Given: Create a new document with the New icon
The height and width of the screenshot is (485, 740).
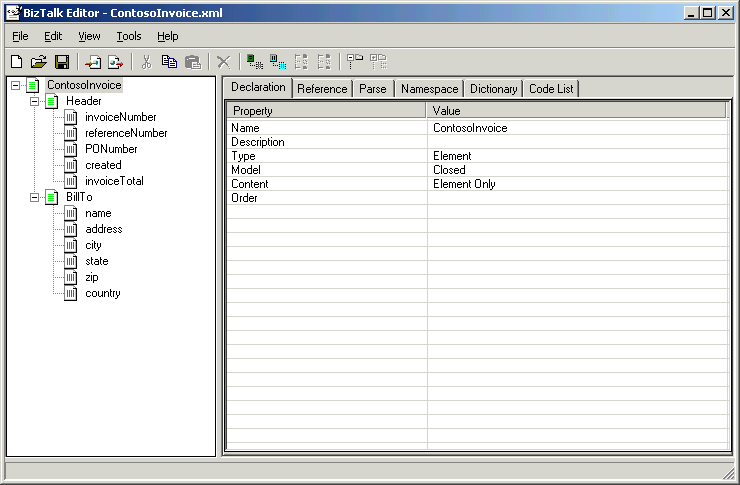Looking at the screenshot, I should [16, 62].
